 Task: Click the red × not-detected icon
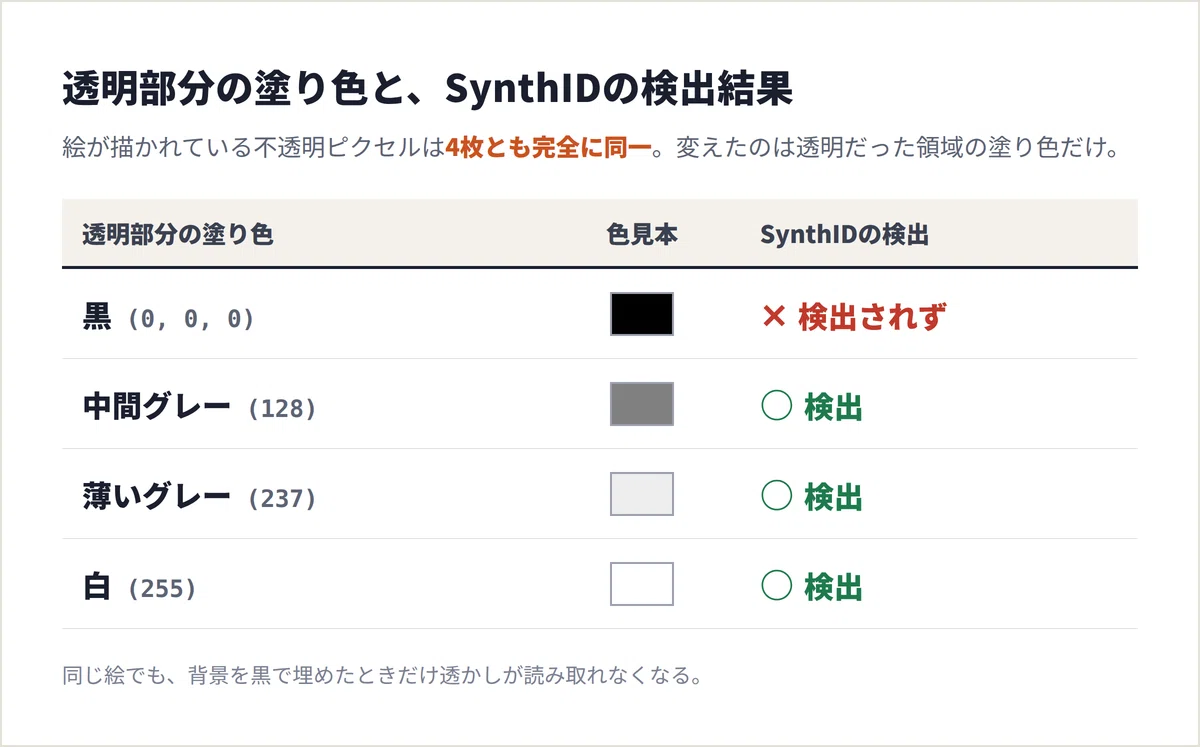[774, 318]
